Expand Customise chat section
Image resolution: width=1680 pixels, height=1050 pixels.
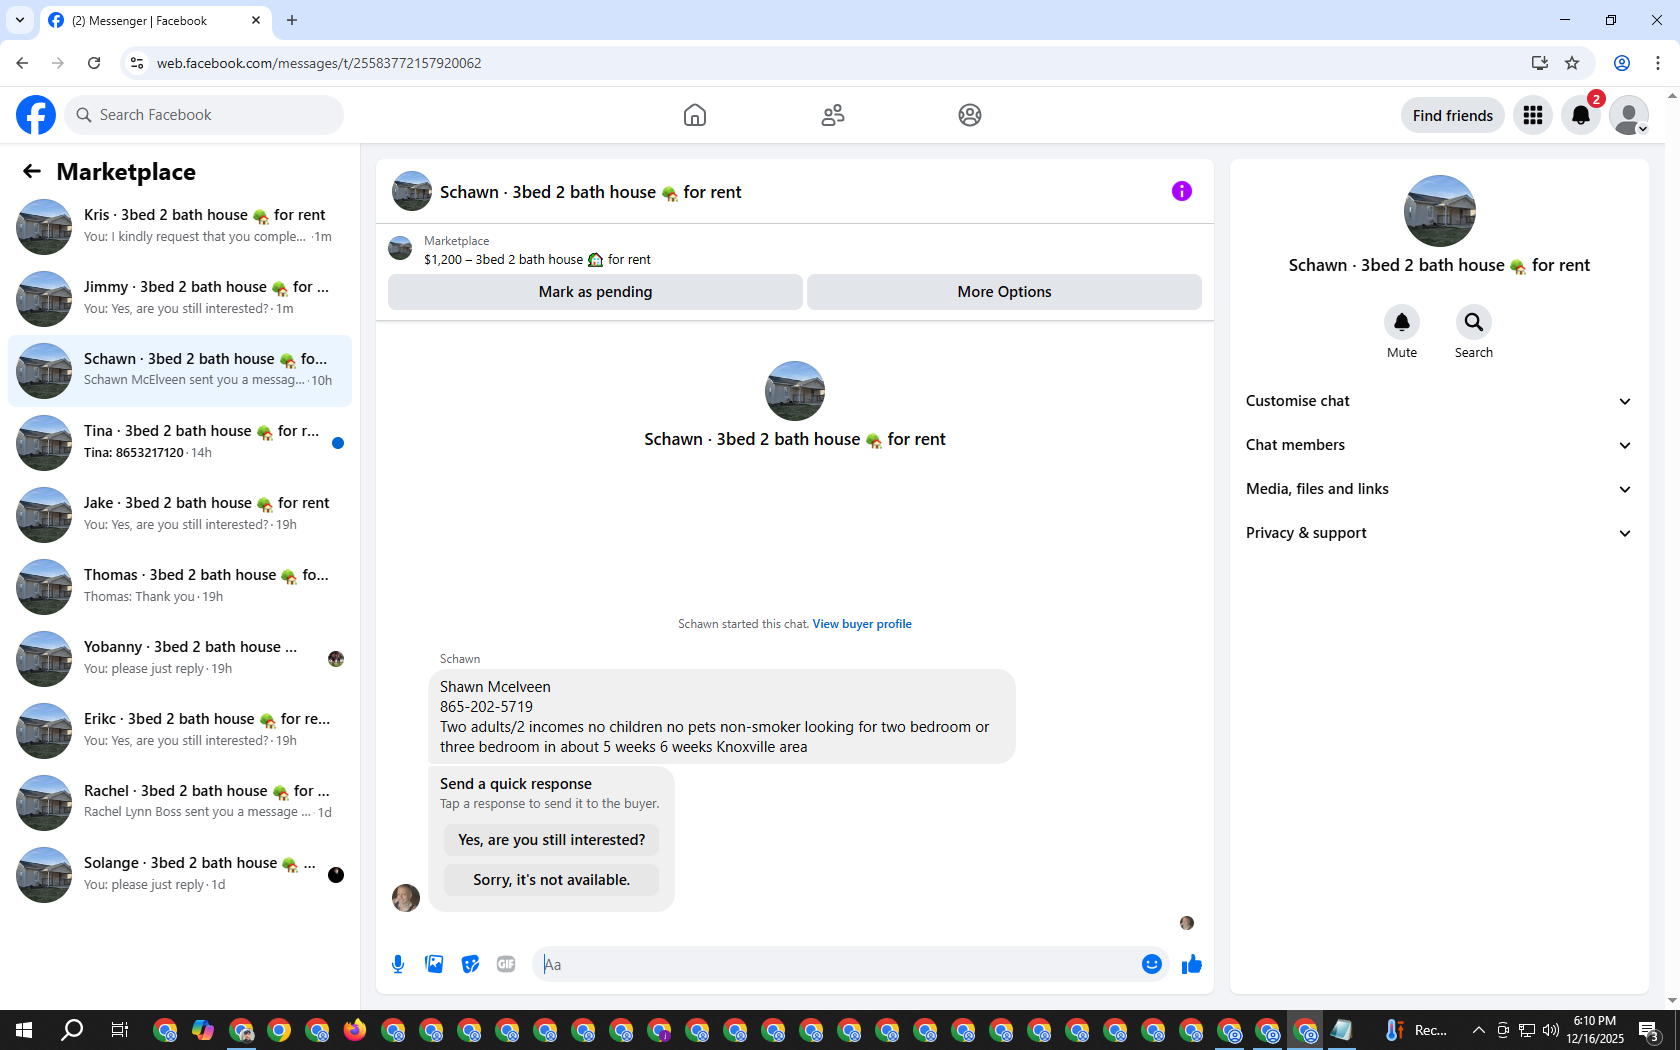point(1439,401)
